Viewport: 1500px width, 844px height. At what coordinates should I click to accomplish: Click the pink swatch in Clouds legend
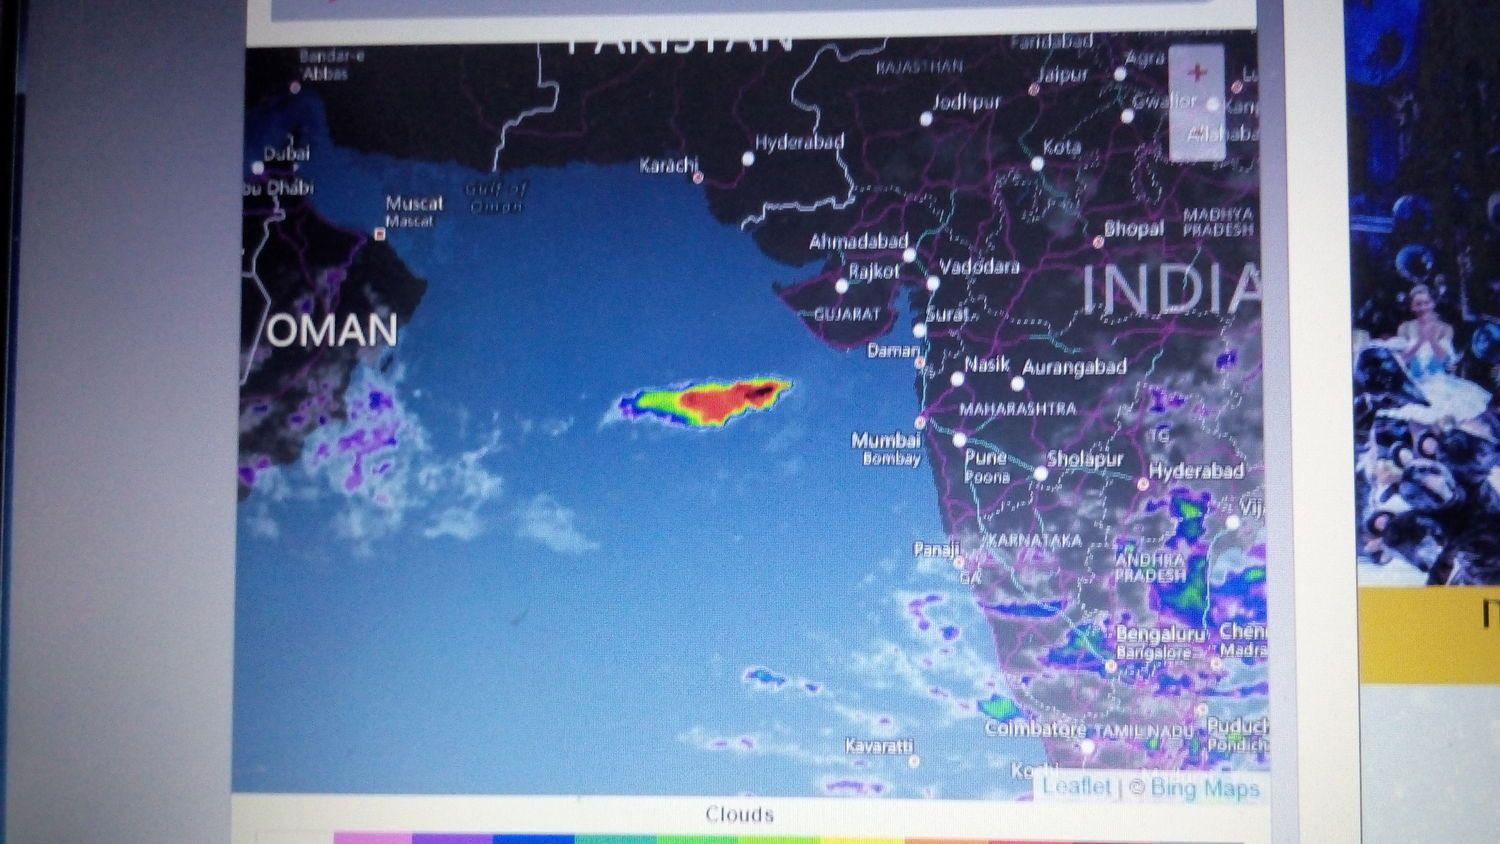pos(372,838)
